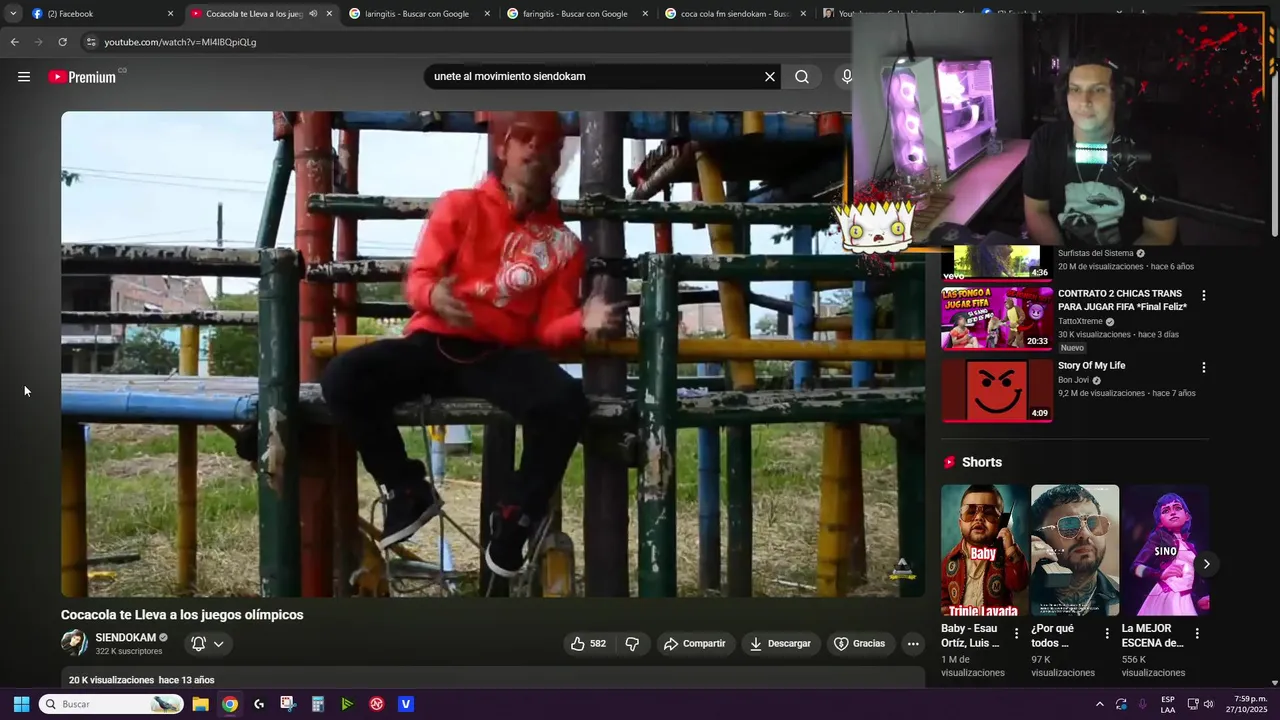This screenshot has height=720, width=1280.
Task: Go to the YouTube Premium home logo
Action: [82, 77]
